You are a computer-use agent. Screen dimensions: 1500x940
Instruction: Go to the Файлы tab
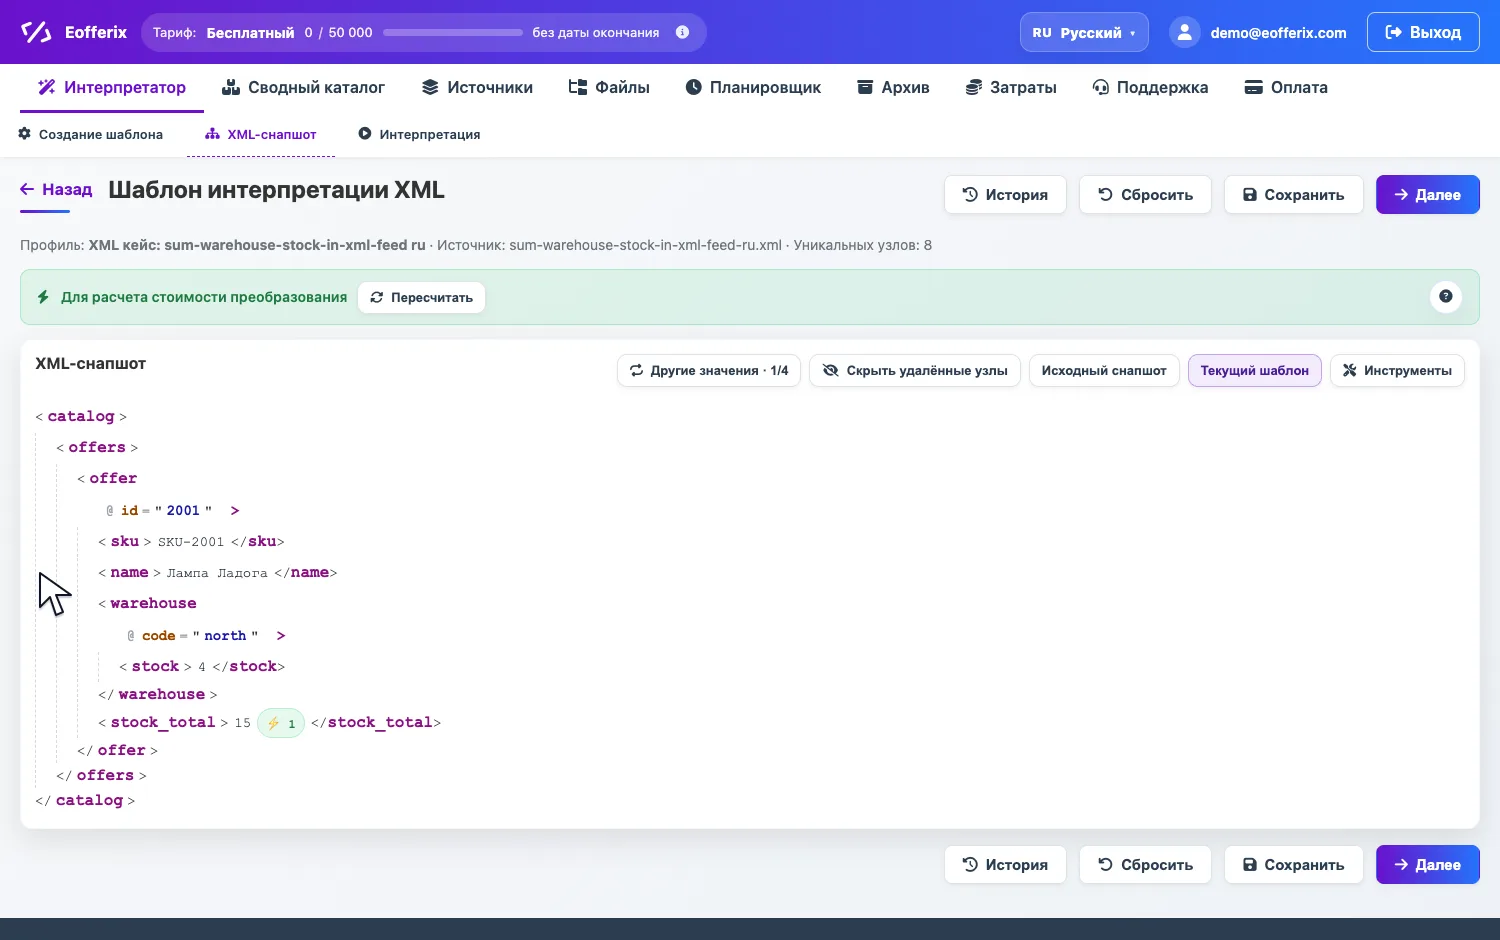(x=609, y=87)
